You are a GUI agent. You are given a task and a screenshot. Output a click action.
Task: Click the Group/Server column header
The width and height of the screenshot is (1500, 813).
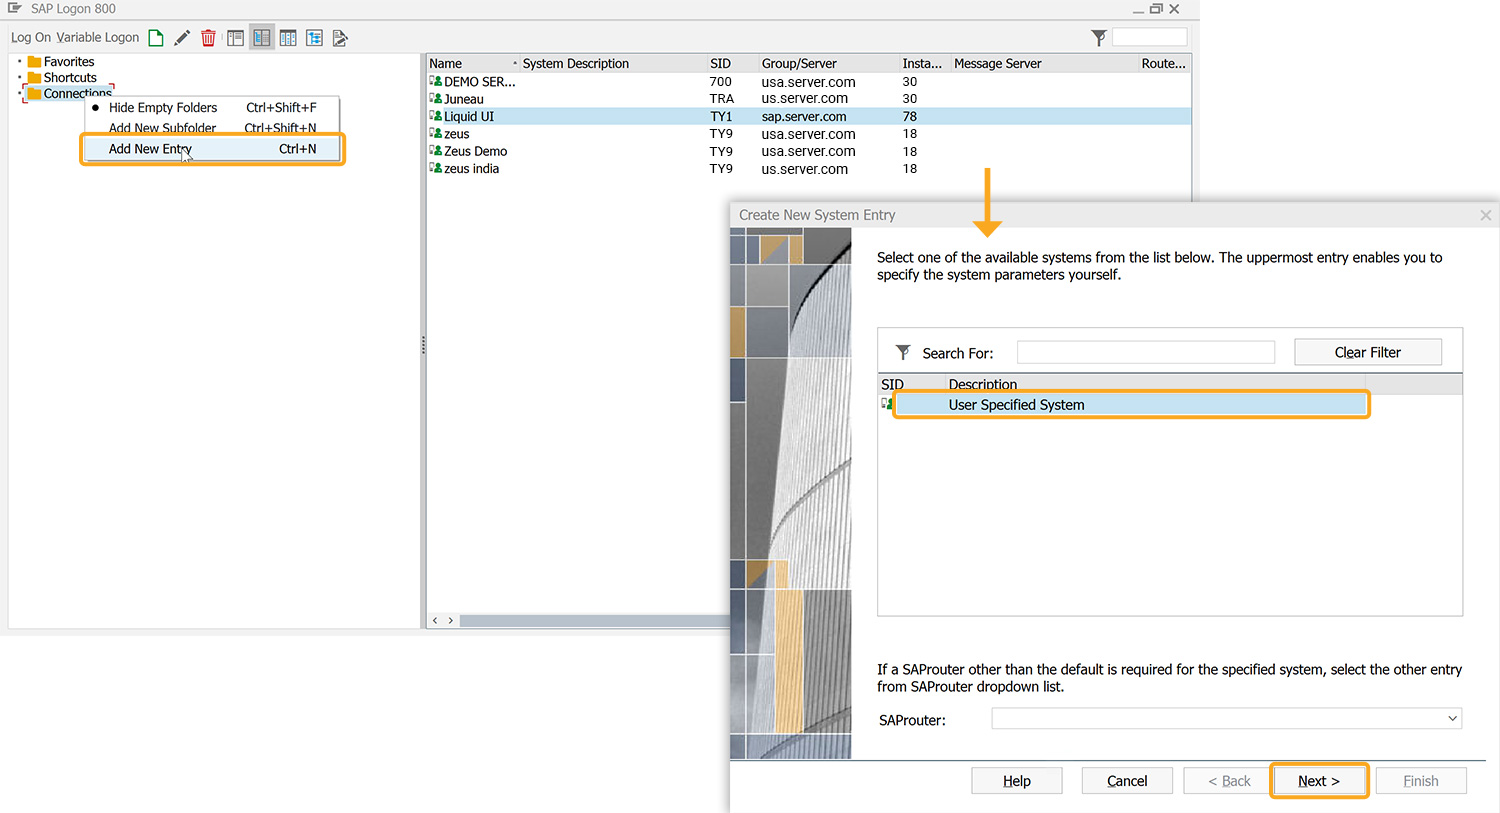pyautogui.click(x=827, y=63)
